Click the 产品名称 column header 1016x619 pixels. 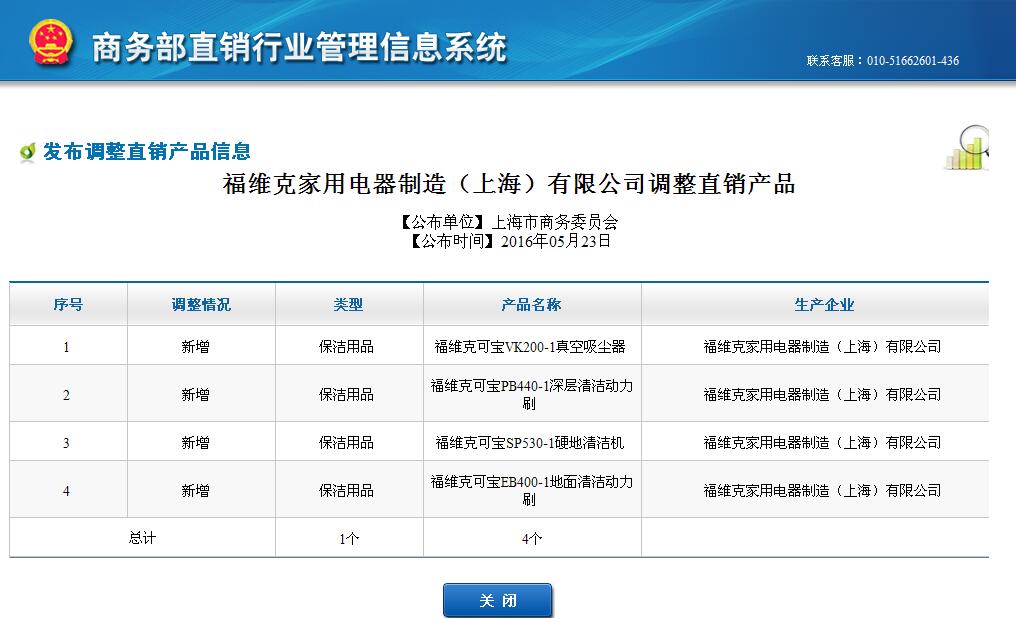[x=531, y=305]
